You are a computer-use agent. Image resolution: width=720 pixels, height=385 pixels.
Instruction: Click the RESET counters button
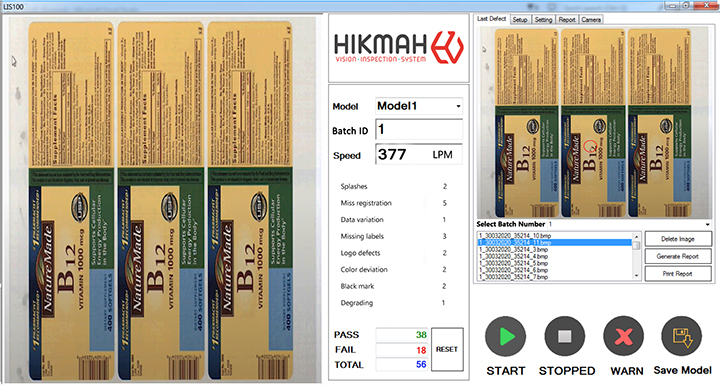tap(447, 349)
